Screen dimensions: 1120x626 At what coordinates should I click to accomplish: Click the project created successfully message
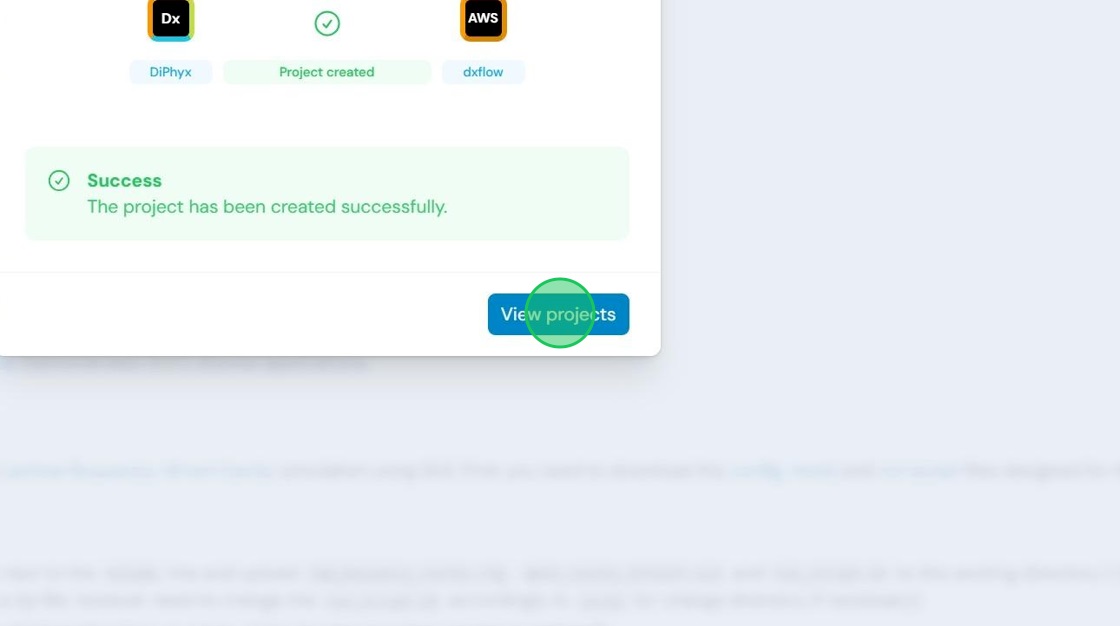(x=267, y=207)
